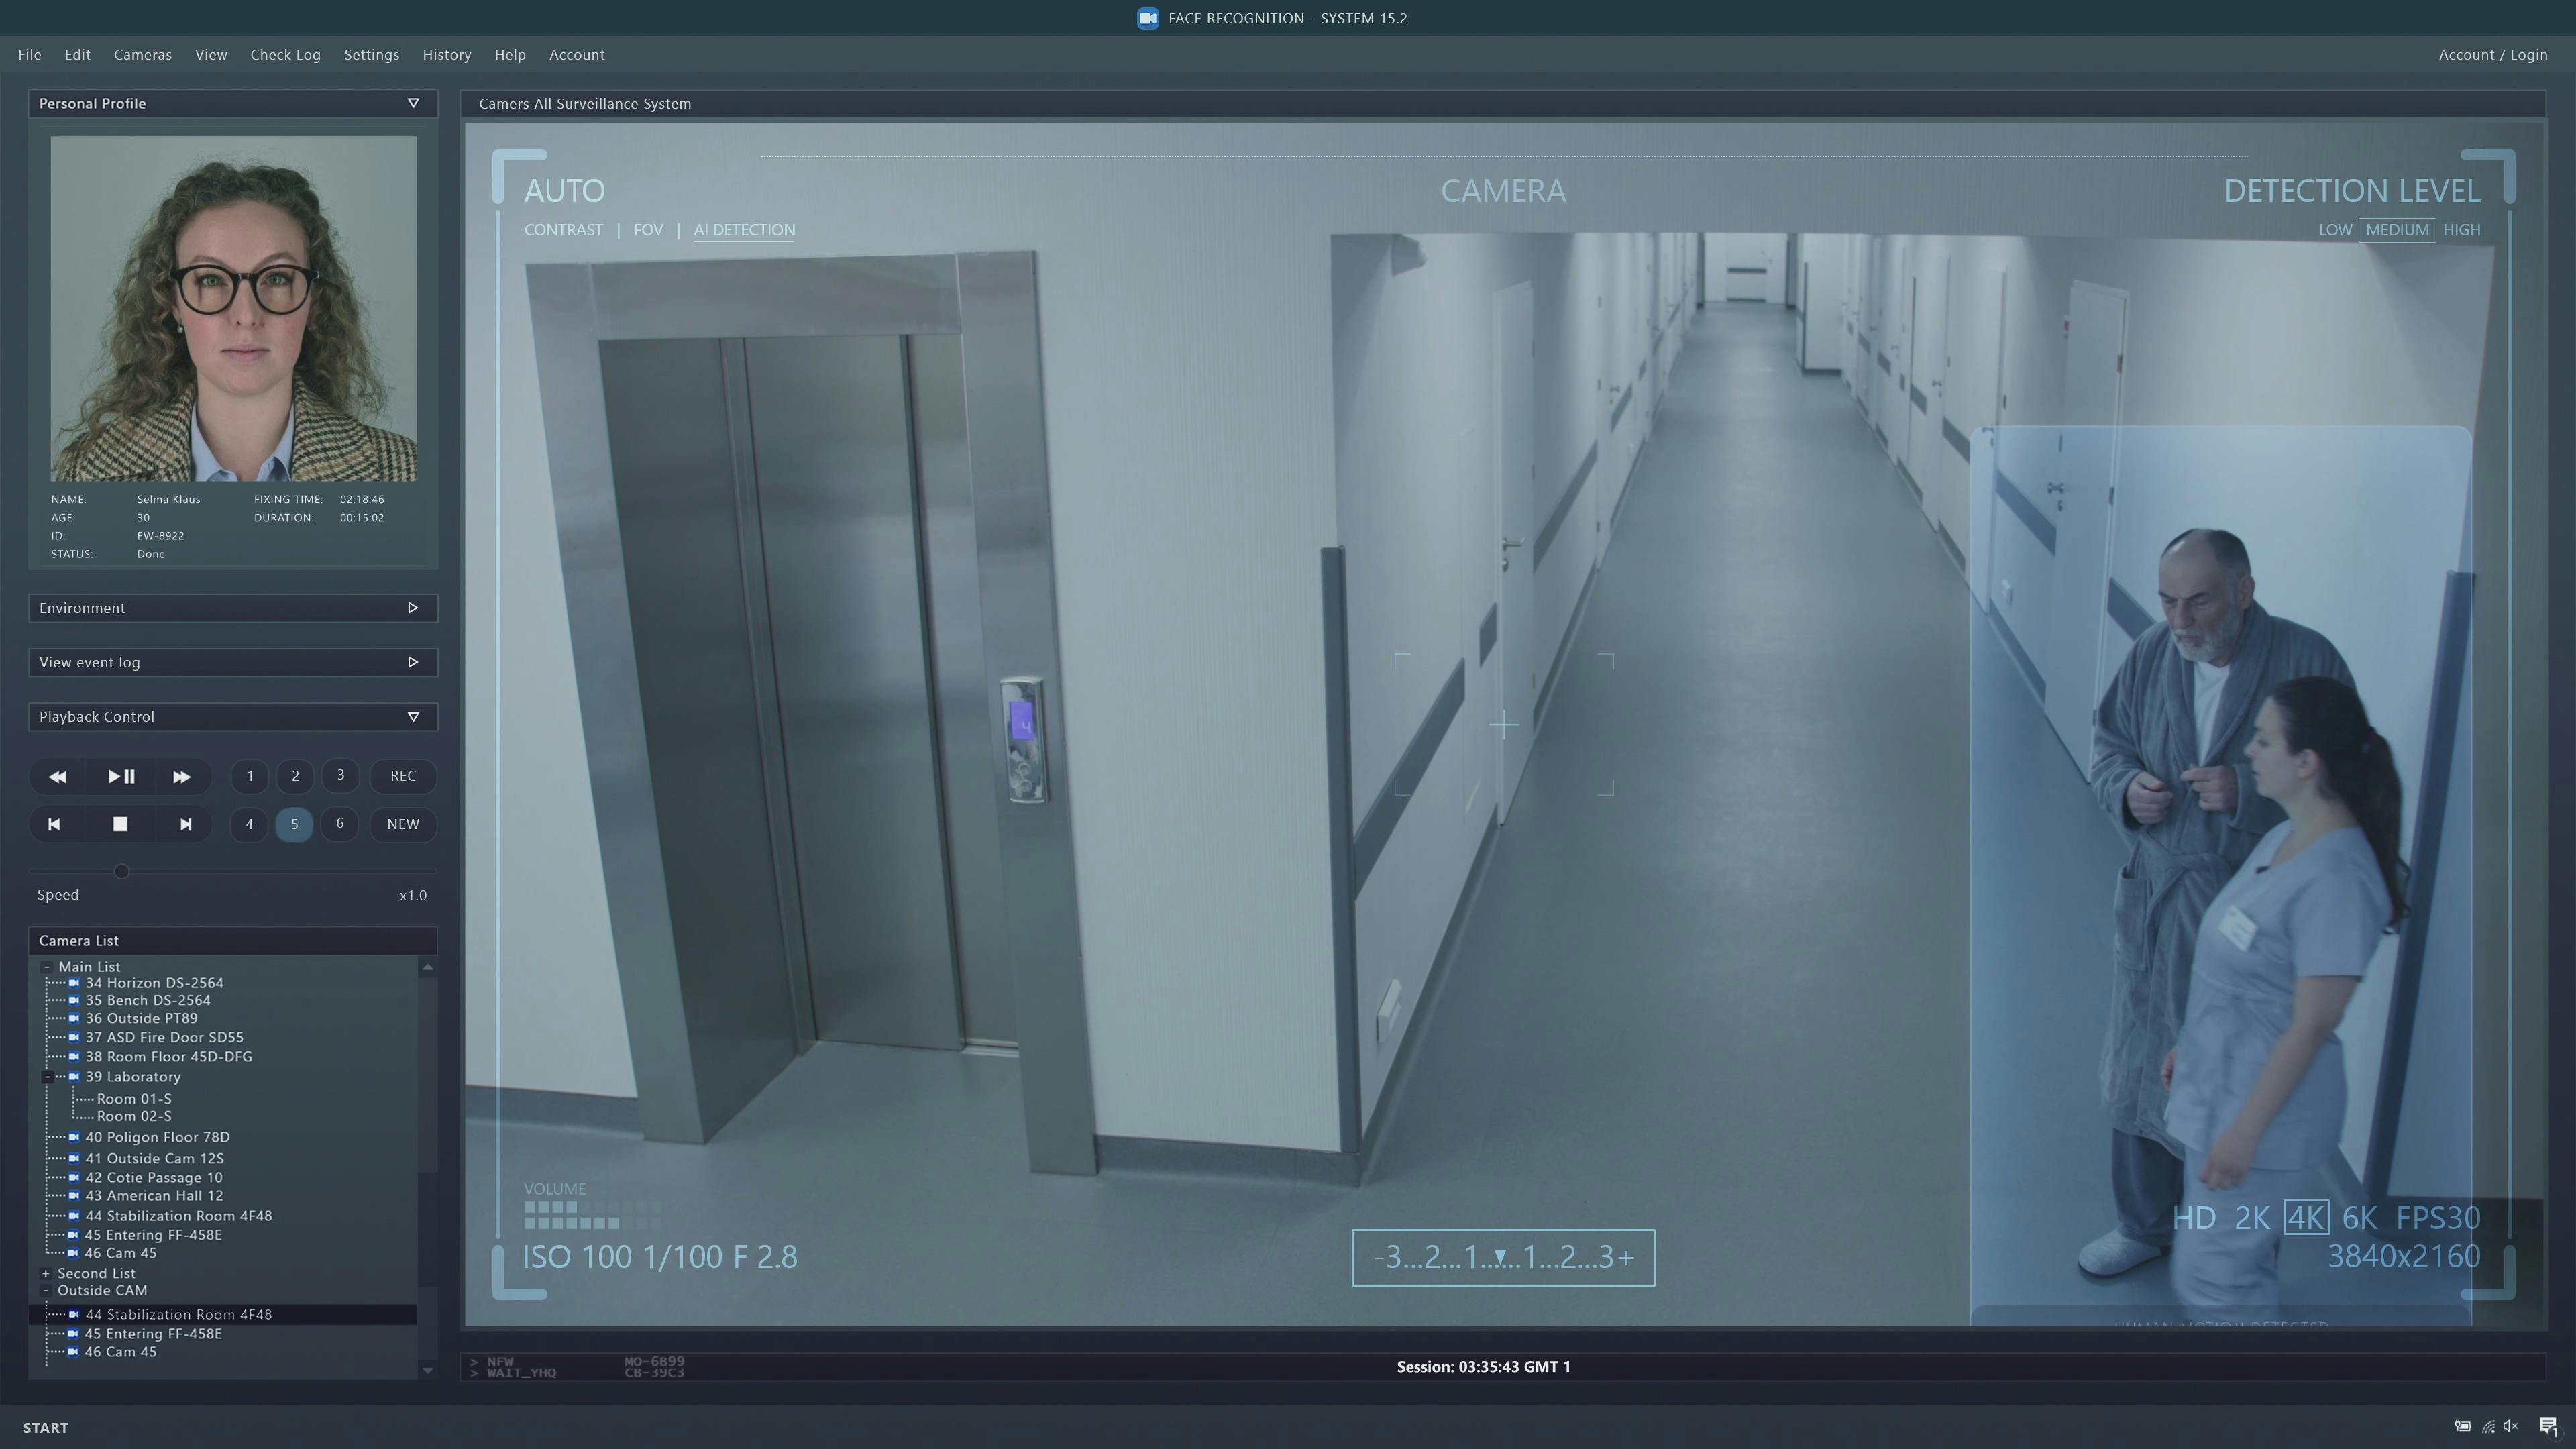Collapse the Personal Profile panel

tap(413, 103)
